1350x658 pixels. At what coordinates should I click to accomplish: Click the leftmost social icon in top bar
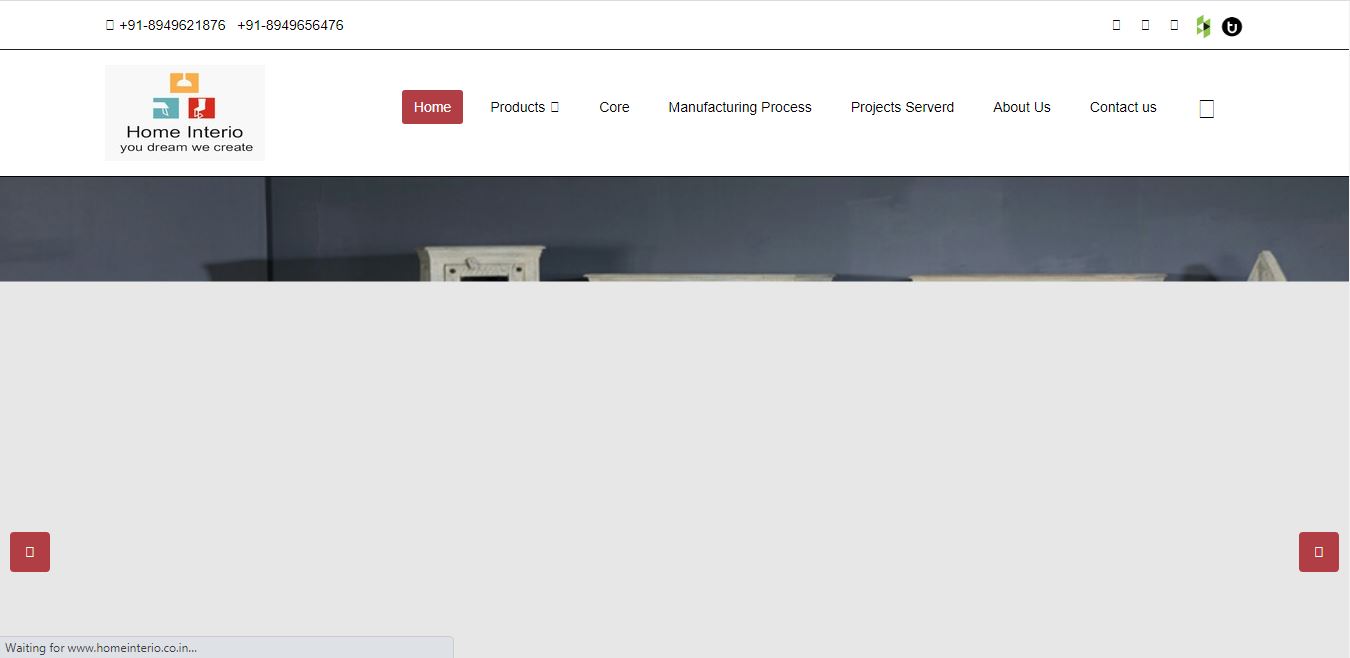tap(1116, 25)
